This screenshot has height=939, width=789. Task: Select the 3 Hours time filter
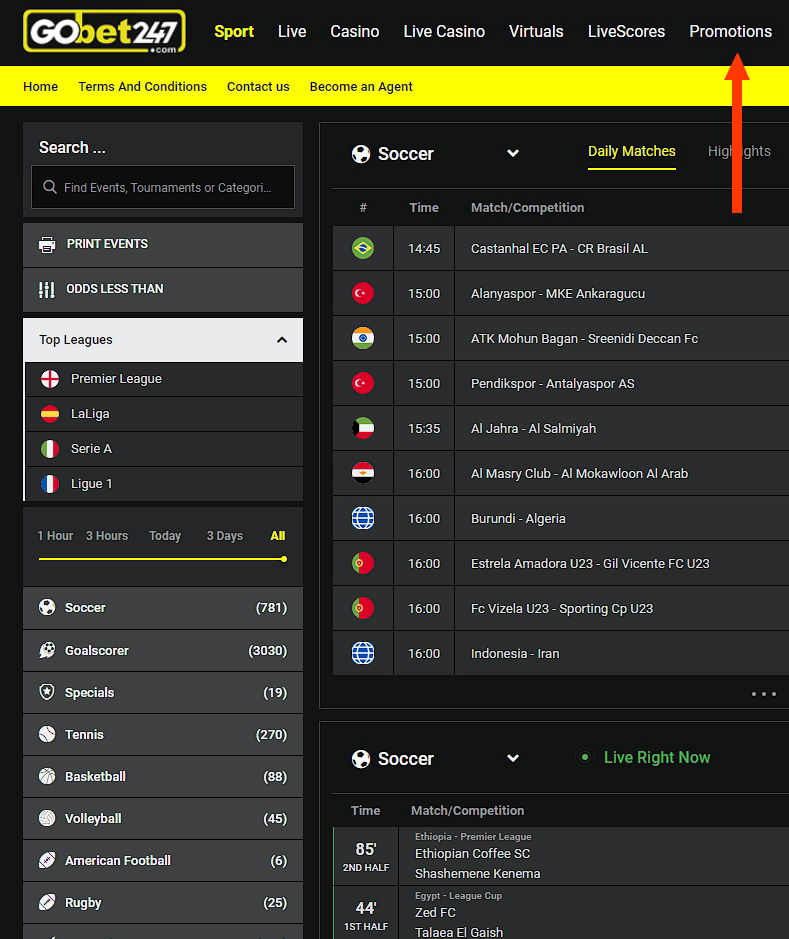pos(107,536)
